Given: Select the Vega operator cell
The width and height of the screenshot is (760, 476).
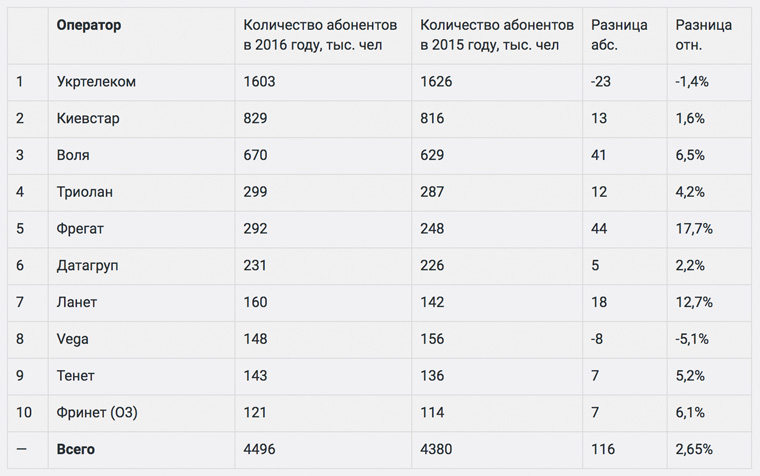Looking at the screenshot, I should click(x=73, y=339).
